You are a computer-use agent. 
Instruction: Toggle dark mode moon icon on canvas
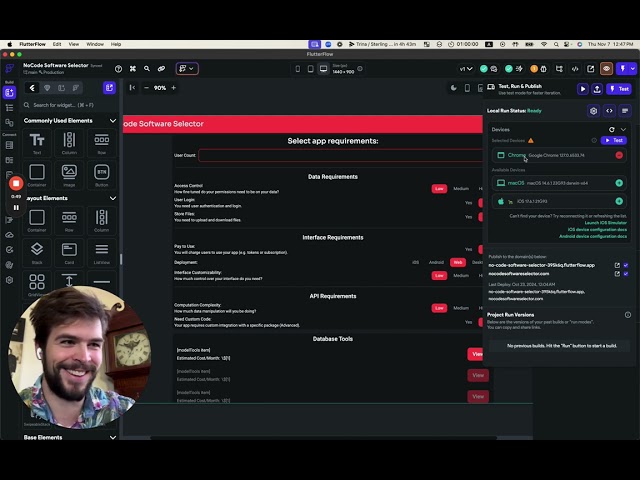453,88
